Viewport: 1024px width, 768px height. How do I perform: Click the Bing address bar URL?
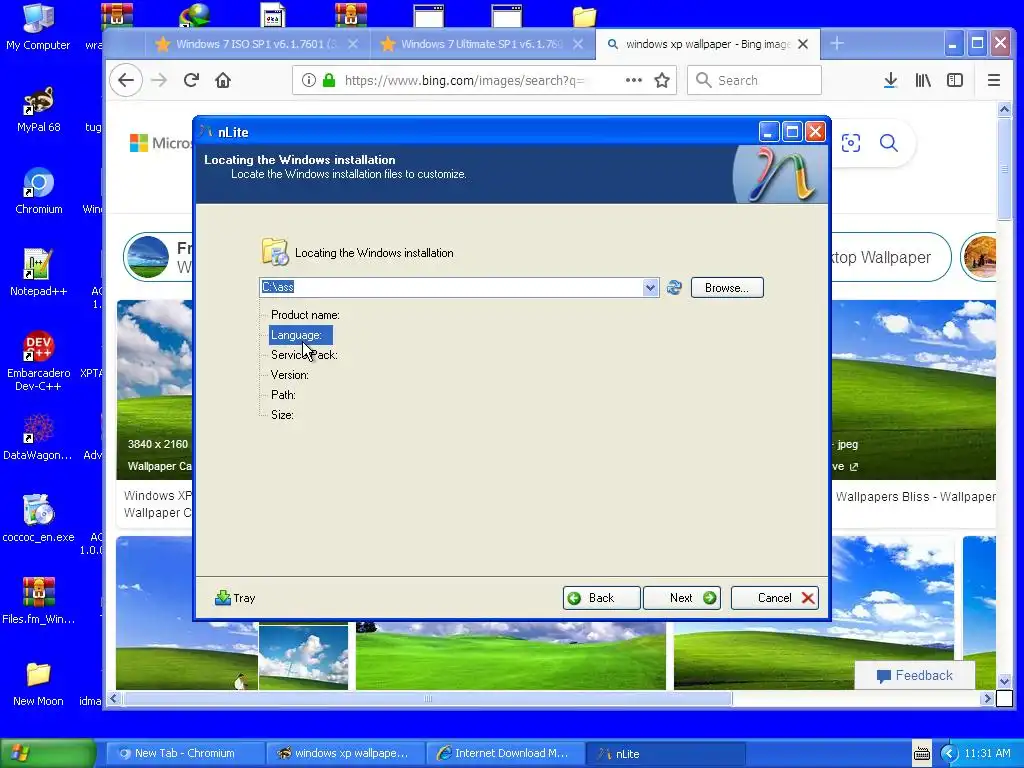465,80
